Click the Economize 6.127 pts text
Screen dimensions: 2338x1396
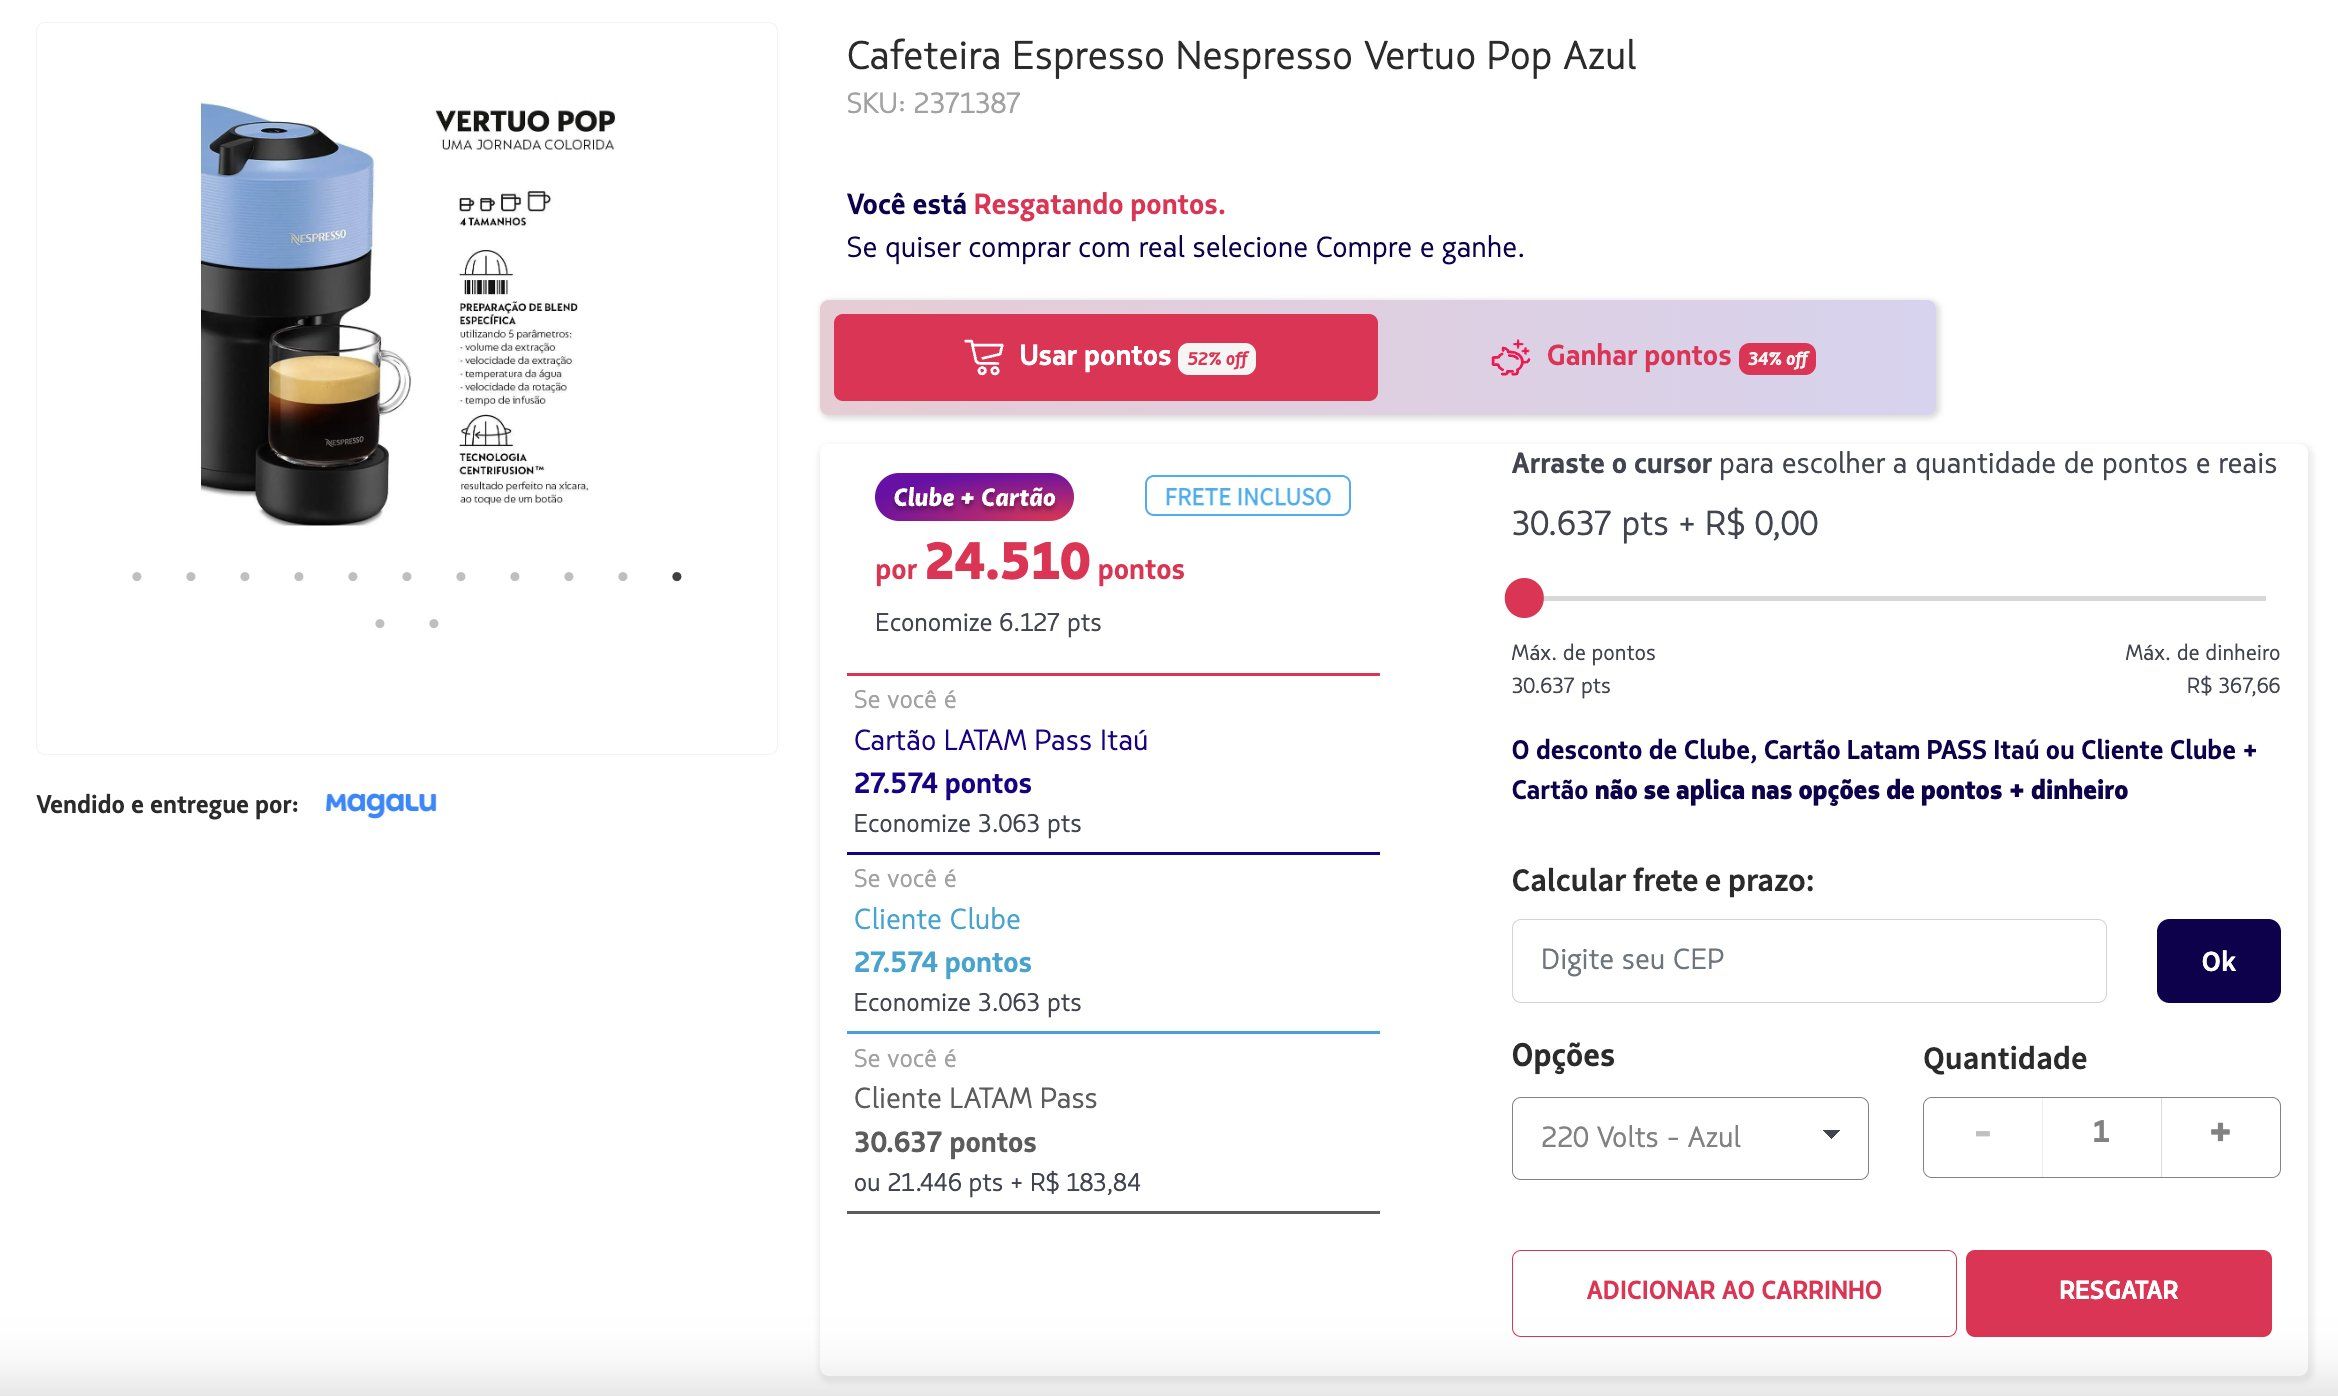click(988, 623)
